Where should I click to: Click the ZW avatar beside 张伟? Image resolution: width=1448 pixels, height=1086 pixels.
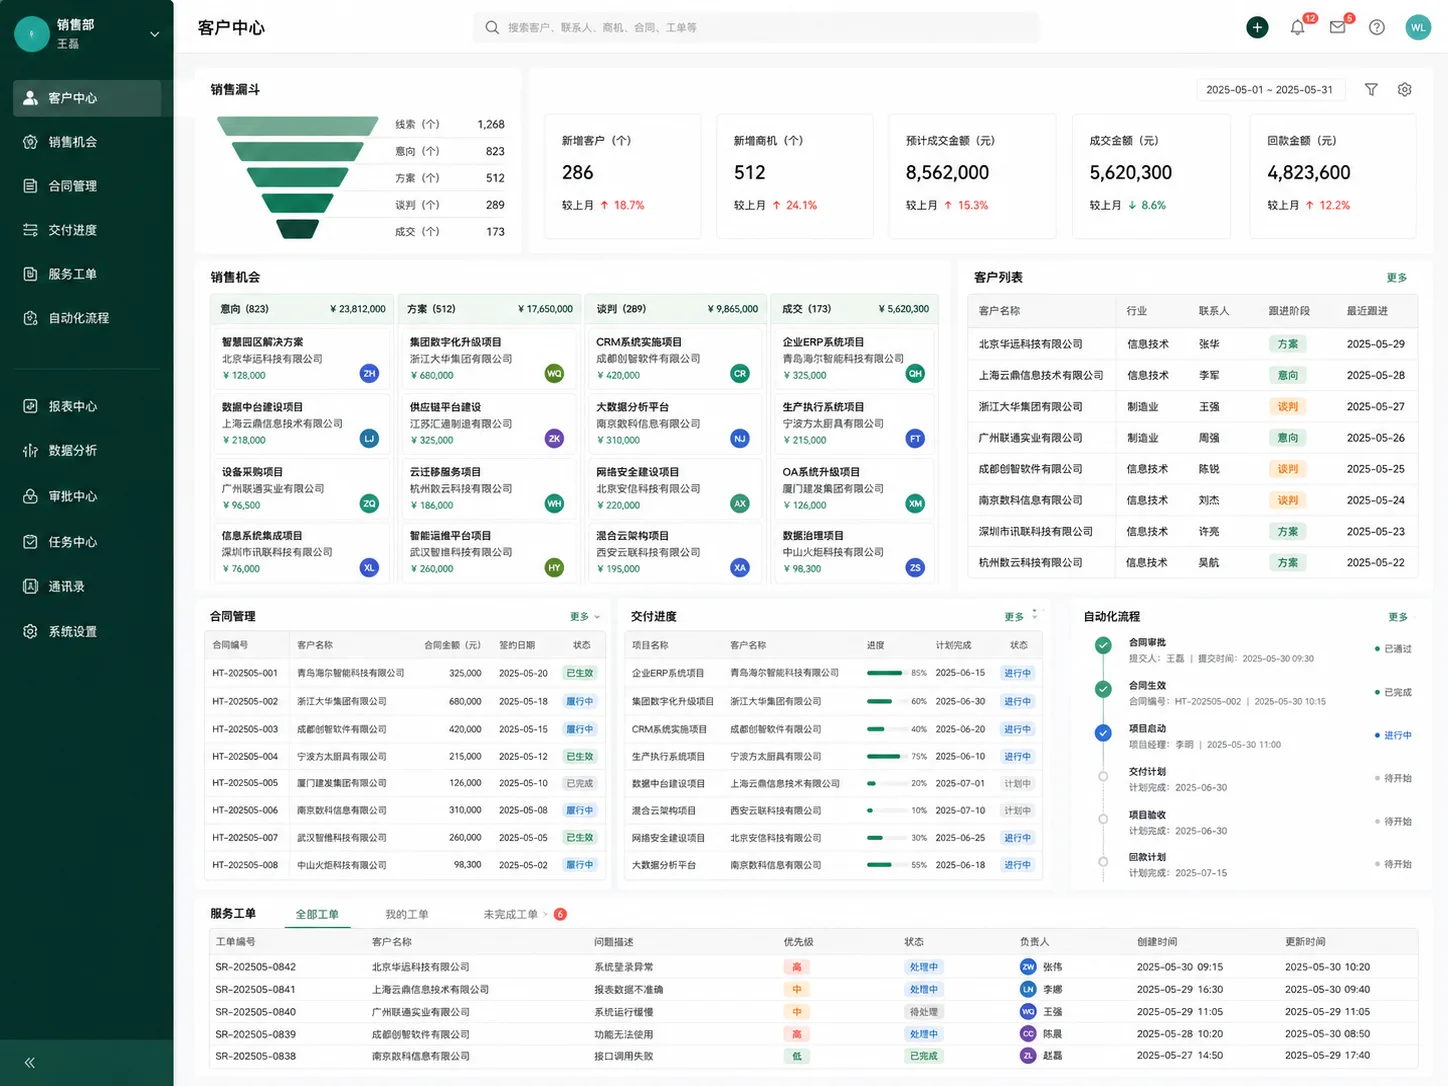click(1028, 967)
